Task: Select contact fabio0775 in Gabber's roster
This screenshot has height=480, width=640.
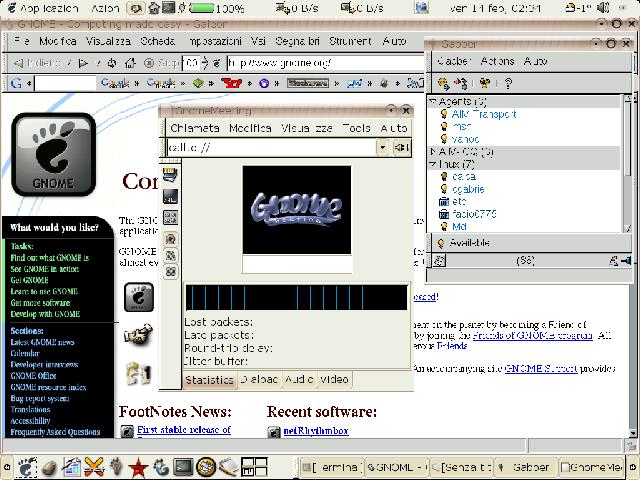Action: pyautogui.click(x=474, y=214)
